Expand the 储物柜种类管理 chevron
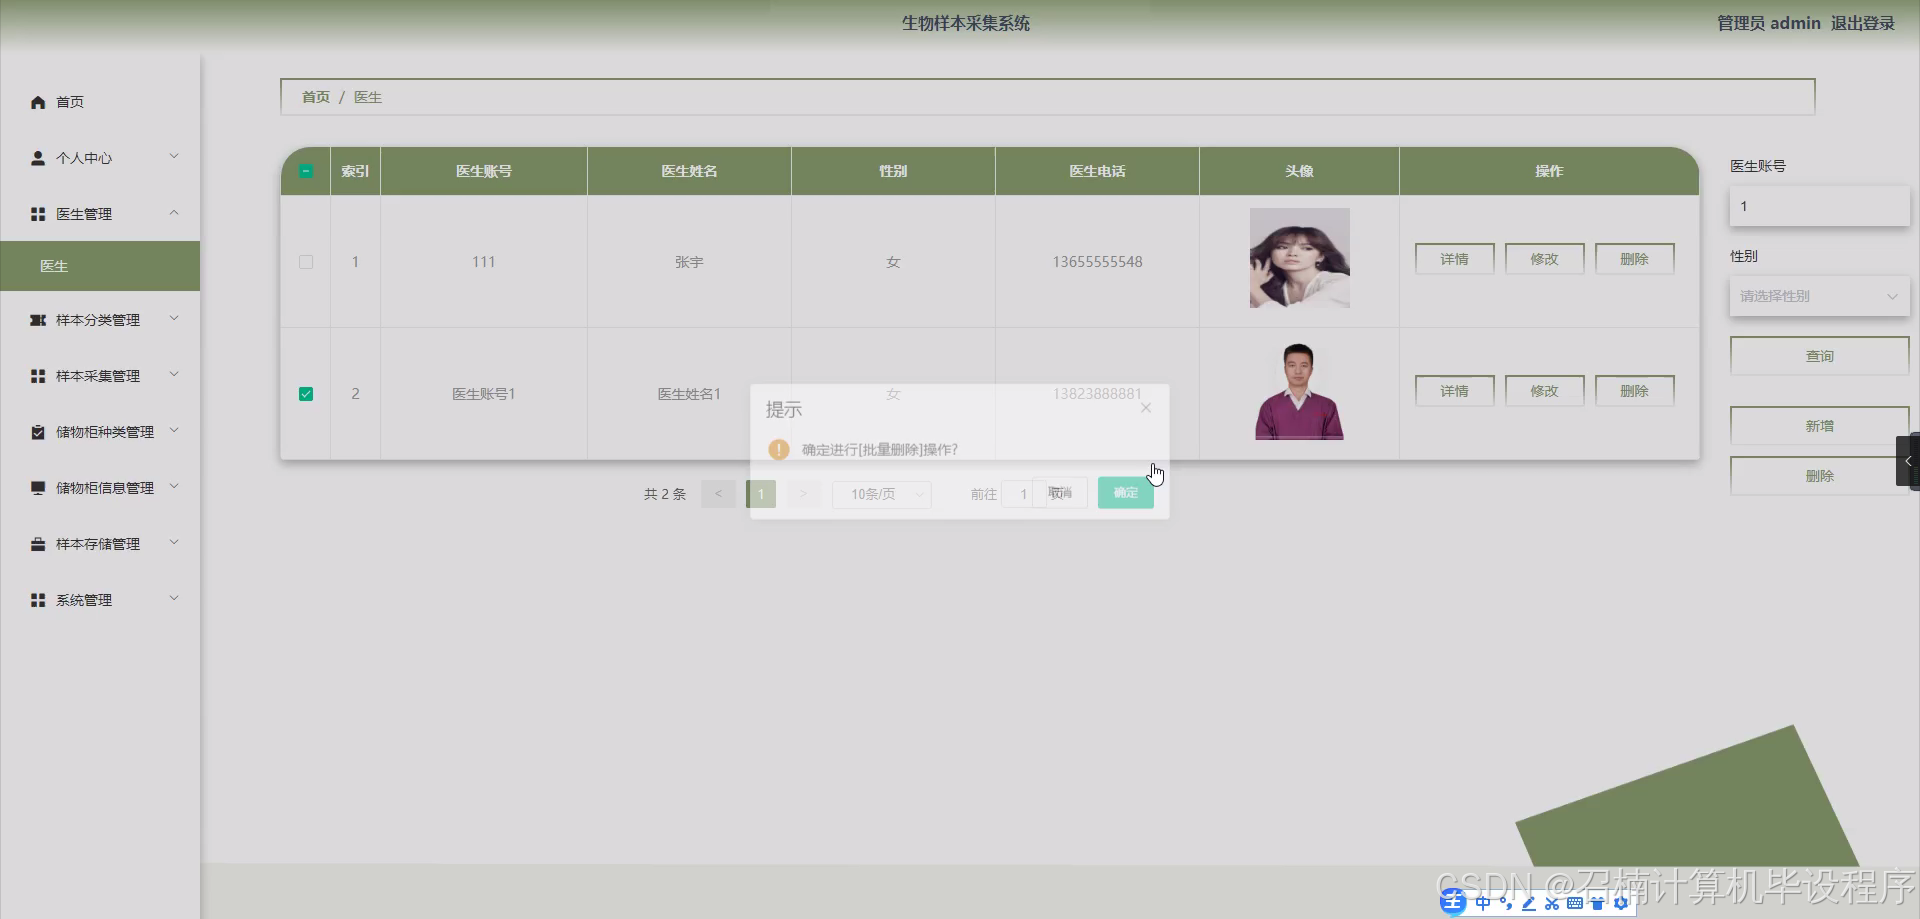The width and height of the screenshot is (1920, 919). 174,430
